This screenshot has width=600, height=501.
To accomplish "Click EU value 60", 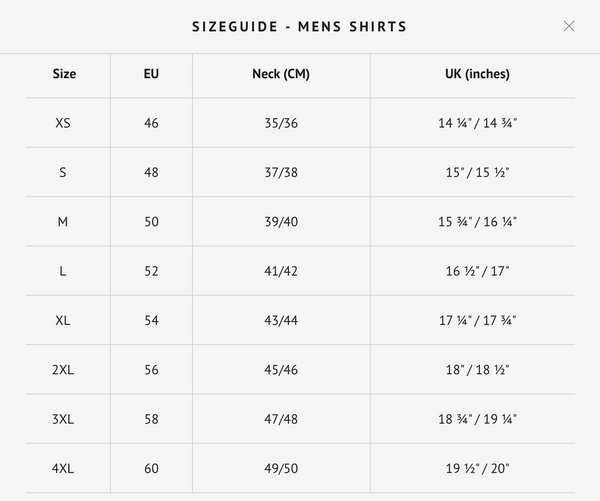I will coord(151,468).
